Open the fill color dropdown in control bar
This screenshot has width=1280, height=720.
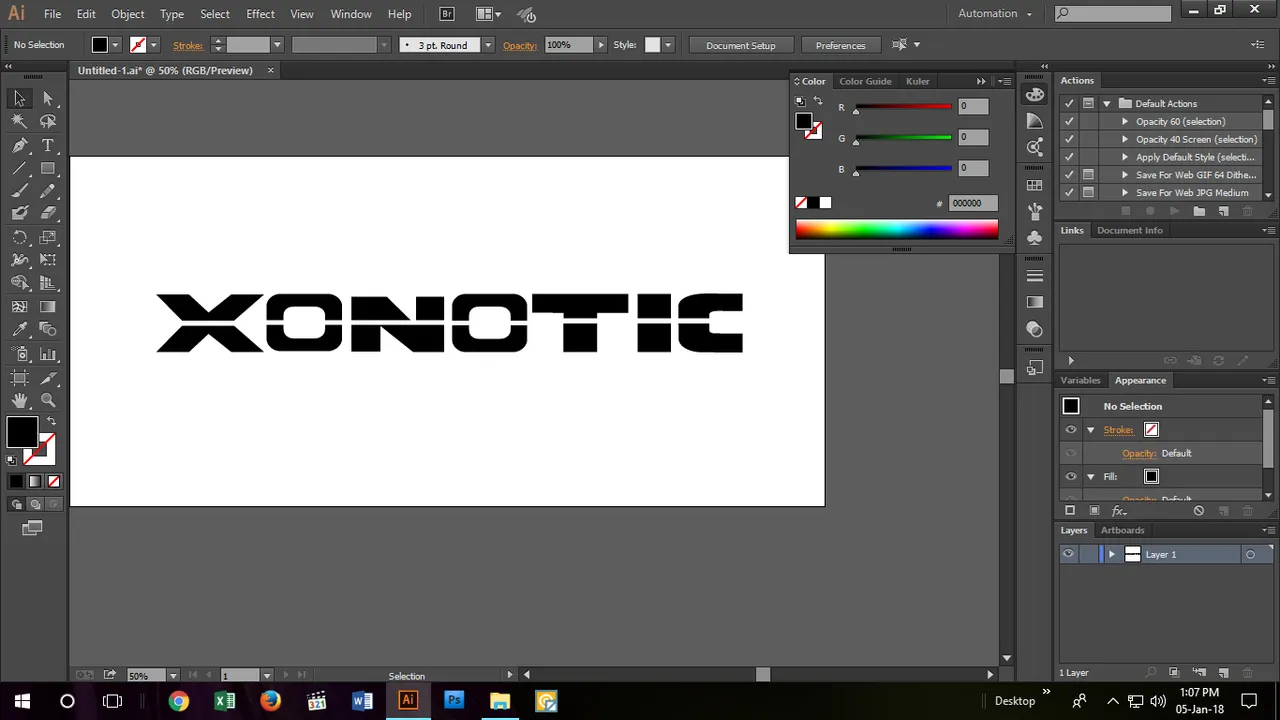[x=115, y=45]
